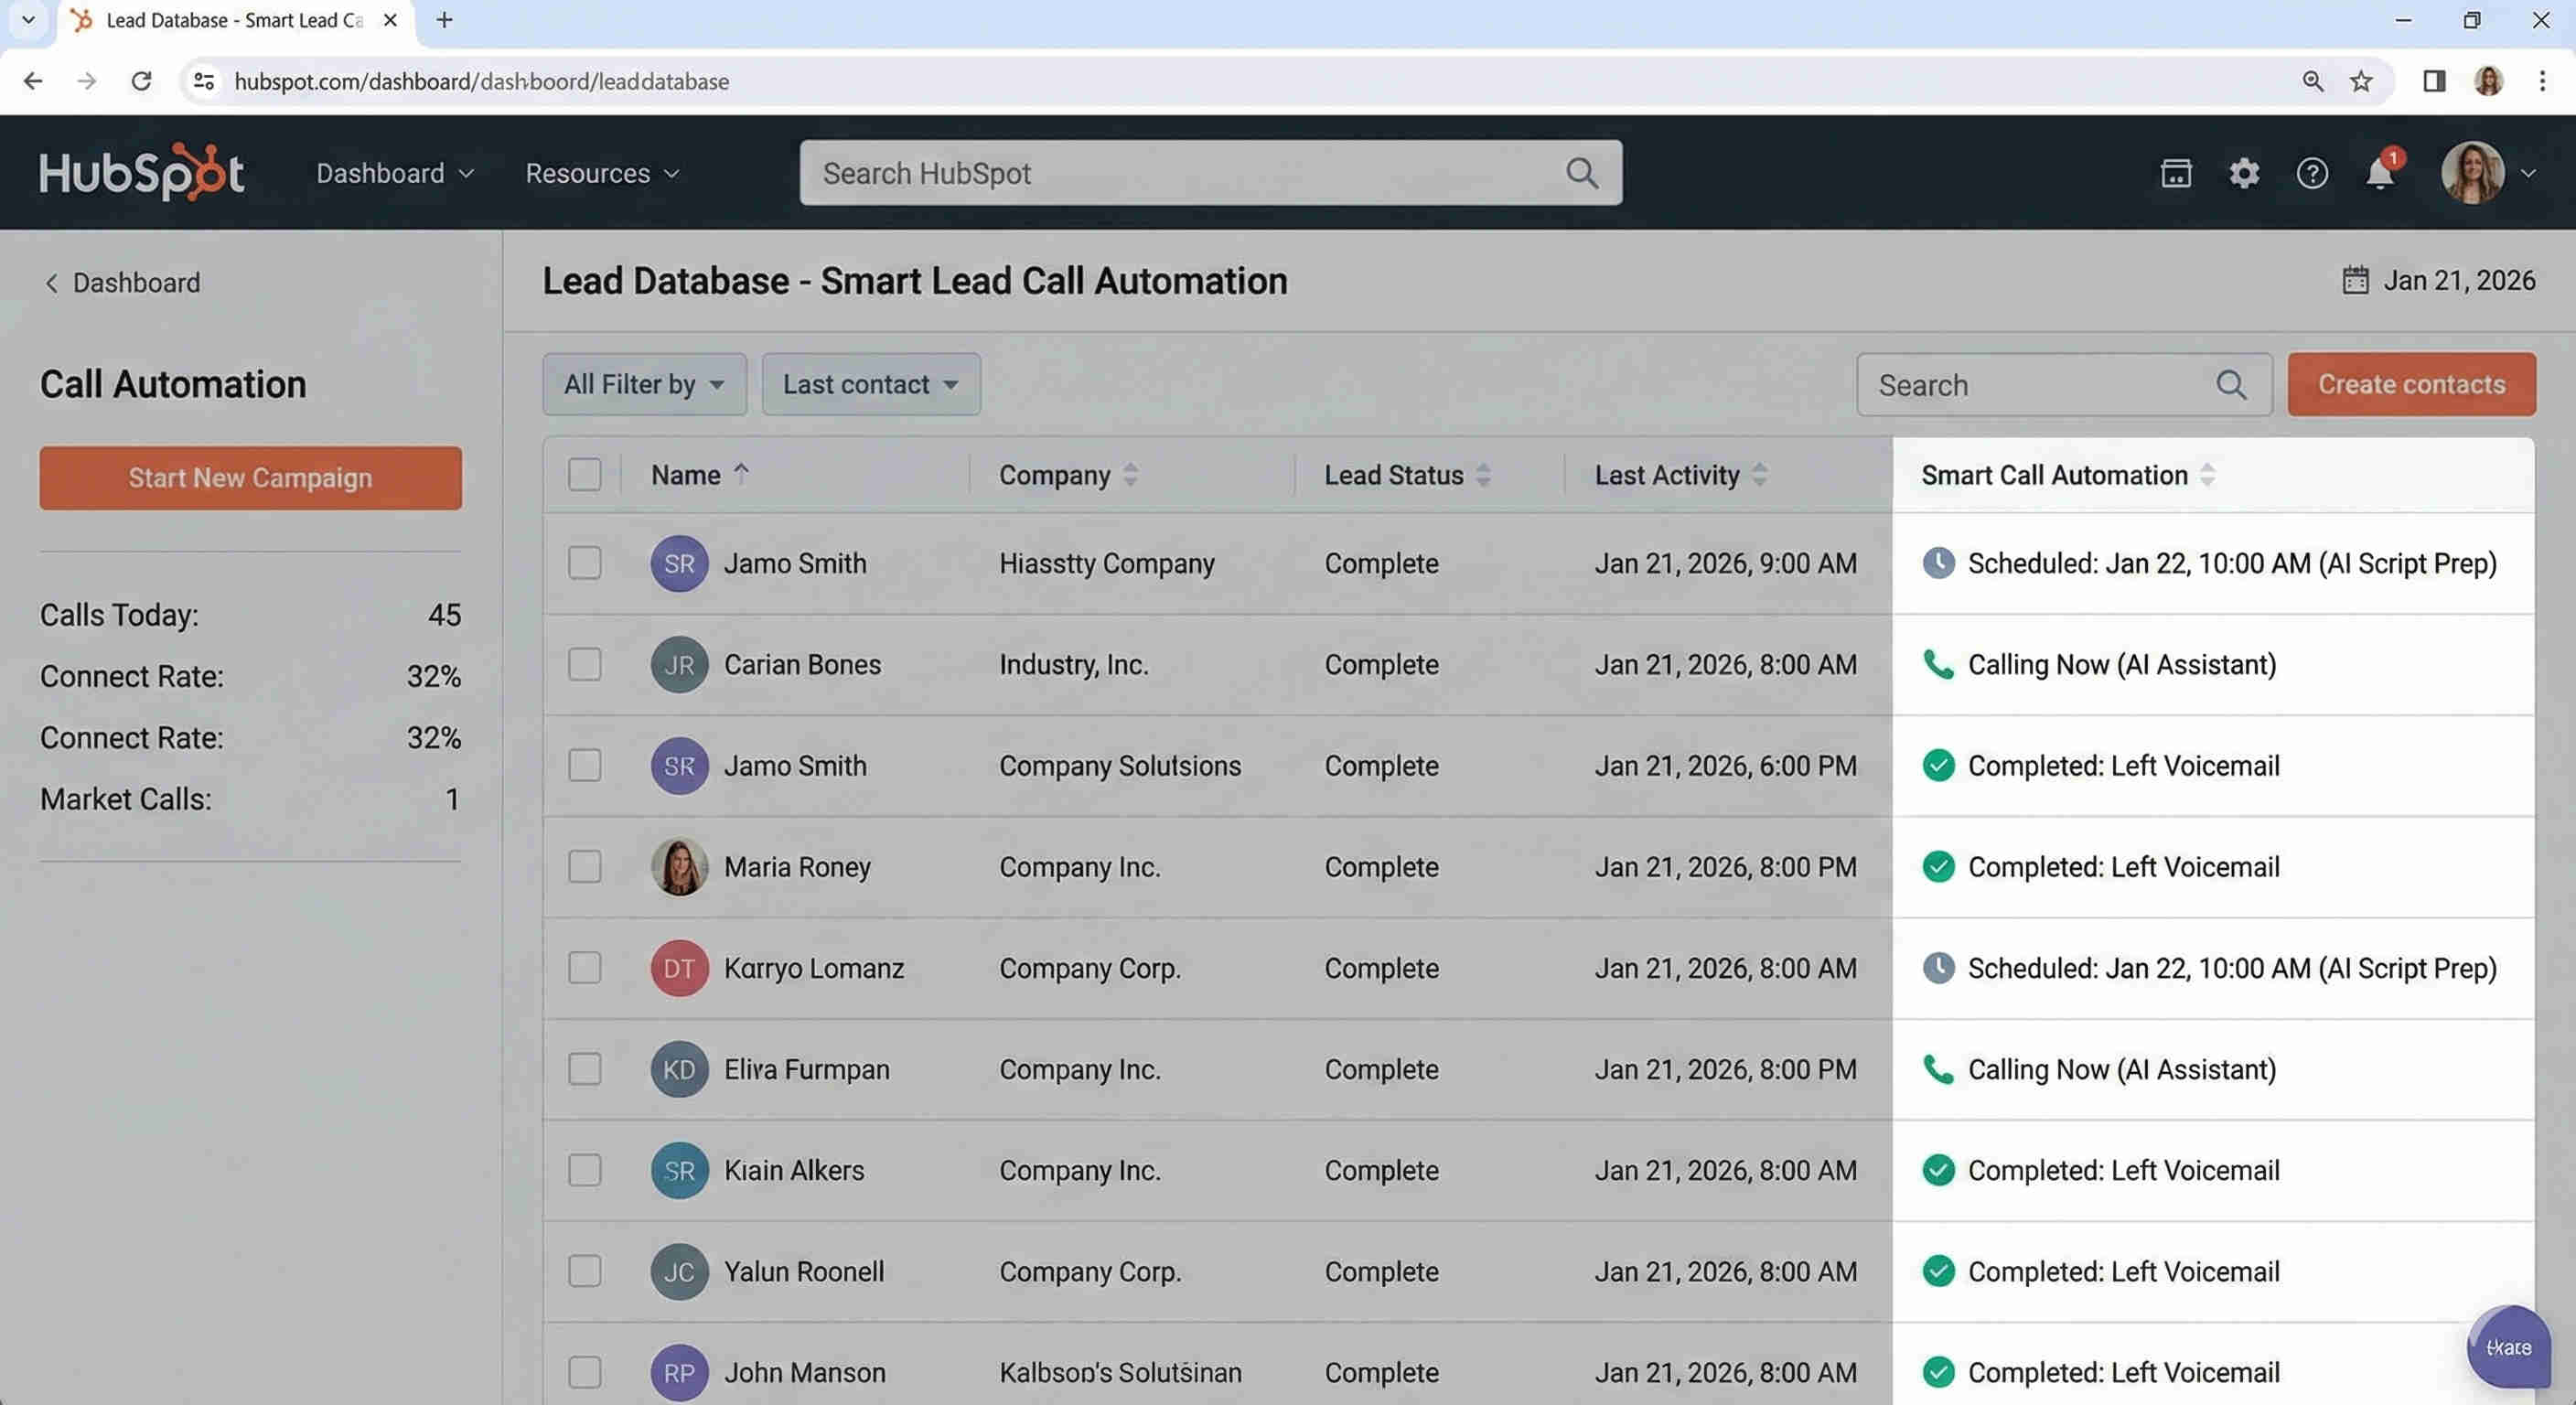Screen dimensions: 2576x1405
Task: Click the HubSpot logo
Action: click(x=141, y=172)
